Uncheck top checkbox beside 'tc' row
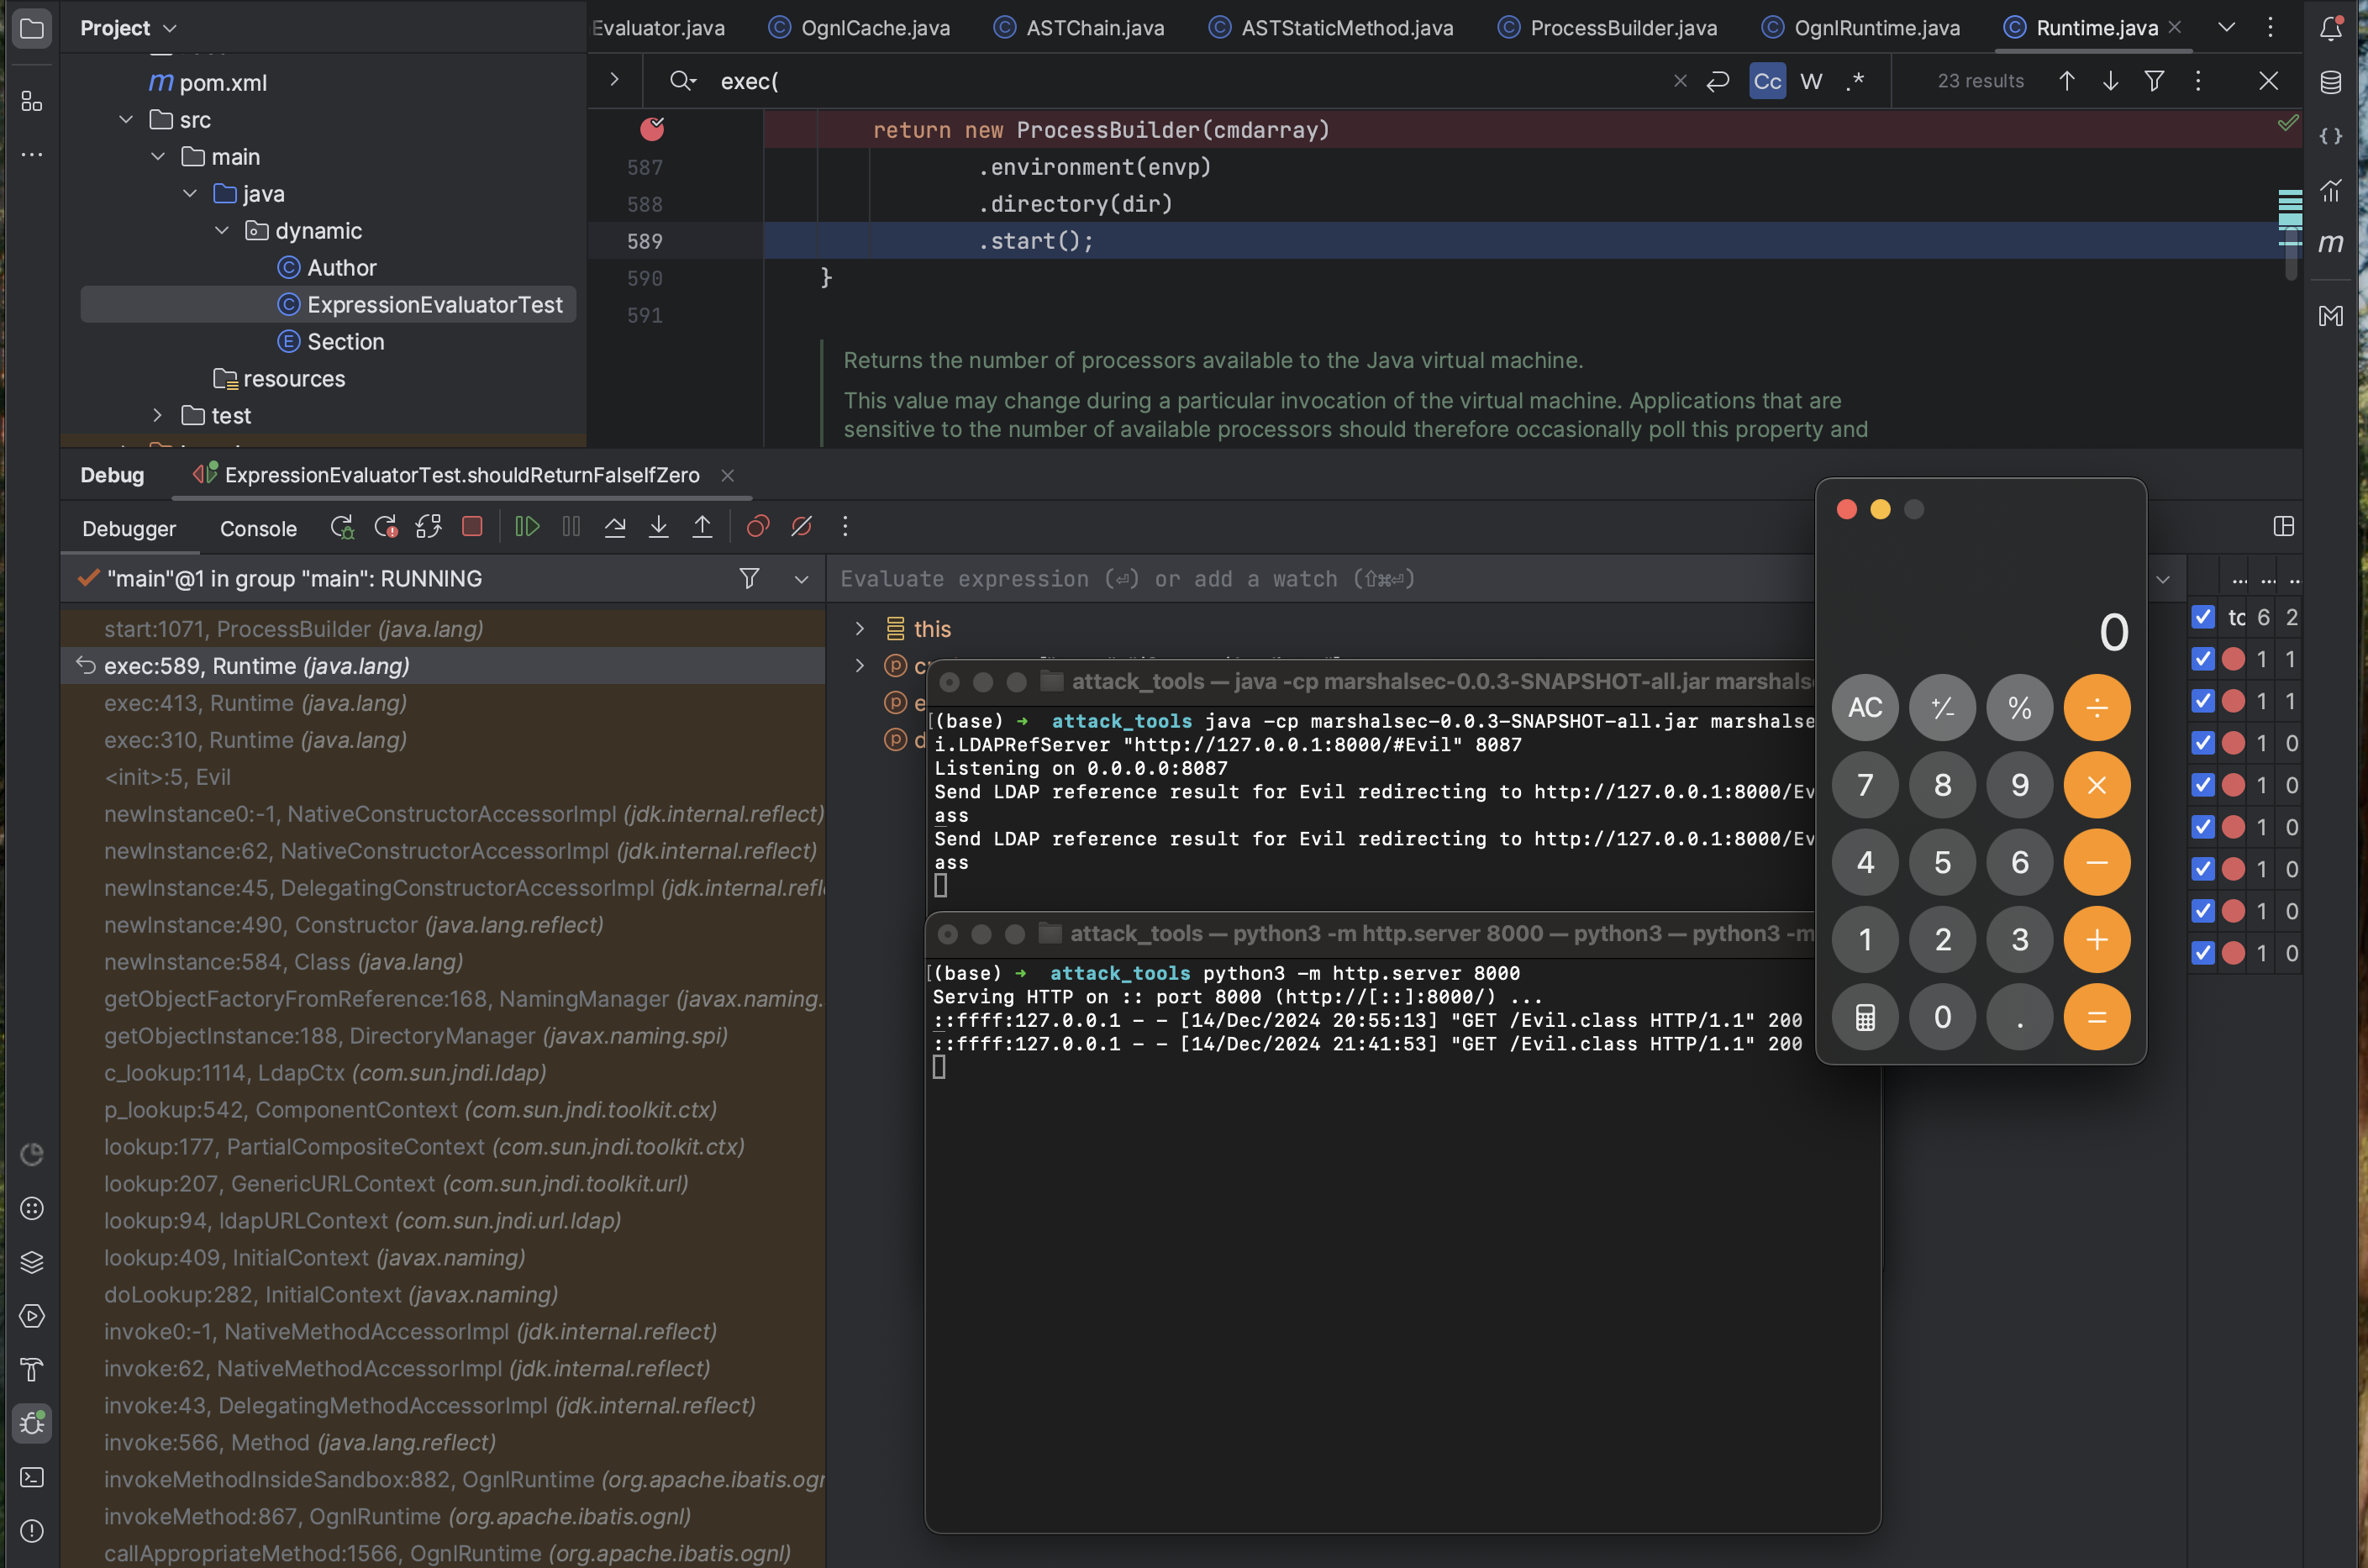Screen dimensions: 2368x1568 [x=2203, y=617]
